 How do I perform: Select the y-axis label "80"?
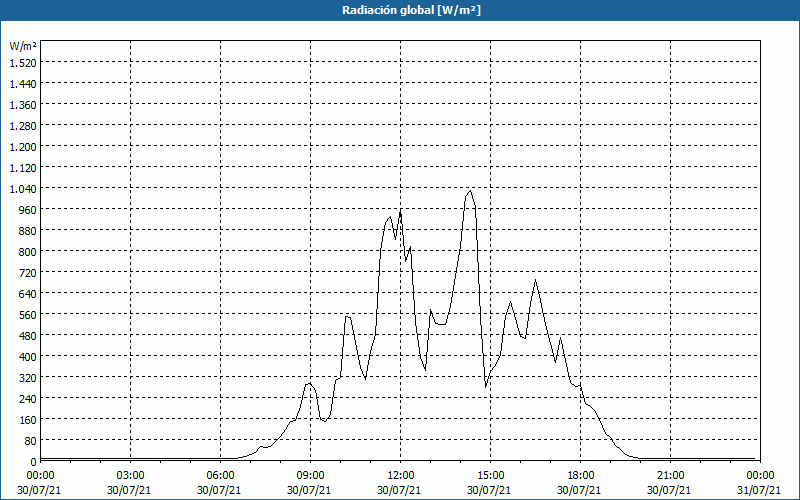click(31, 440)
